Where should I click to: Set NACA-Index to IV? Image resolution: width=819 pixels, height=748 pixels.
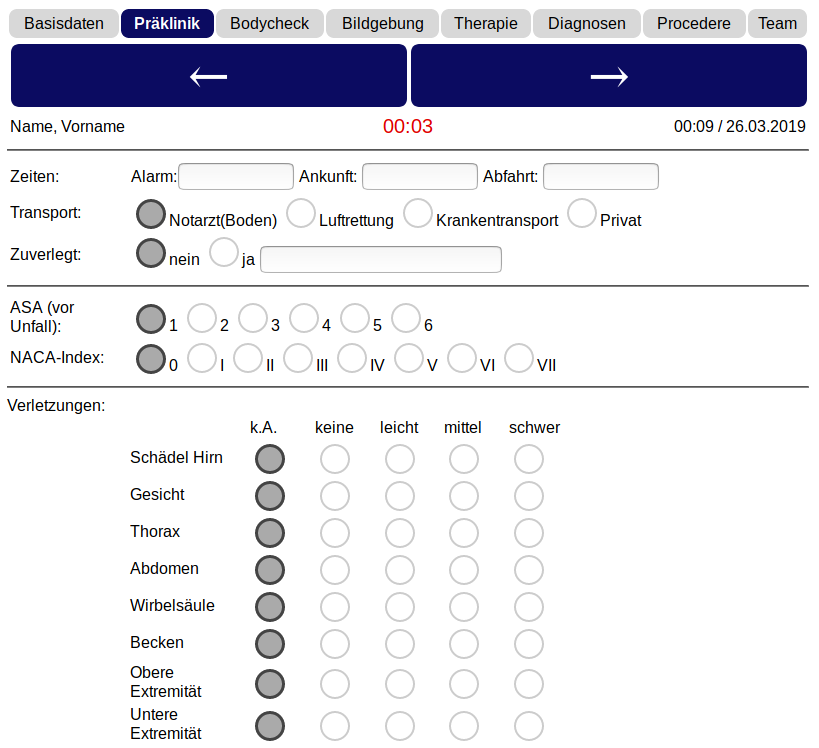coord(352,358)
